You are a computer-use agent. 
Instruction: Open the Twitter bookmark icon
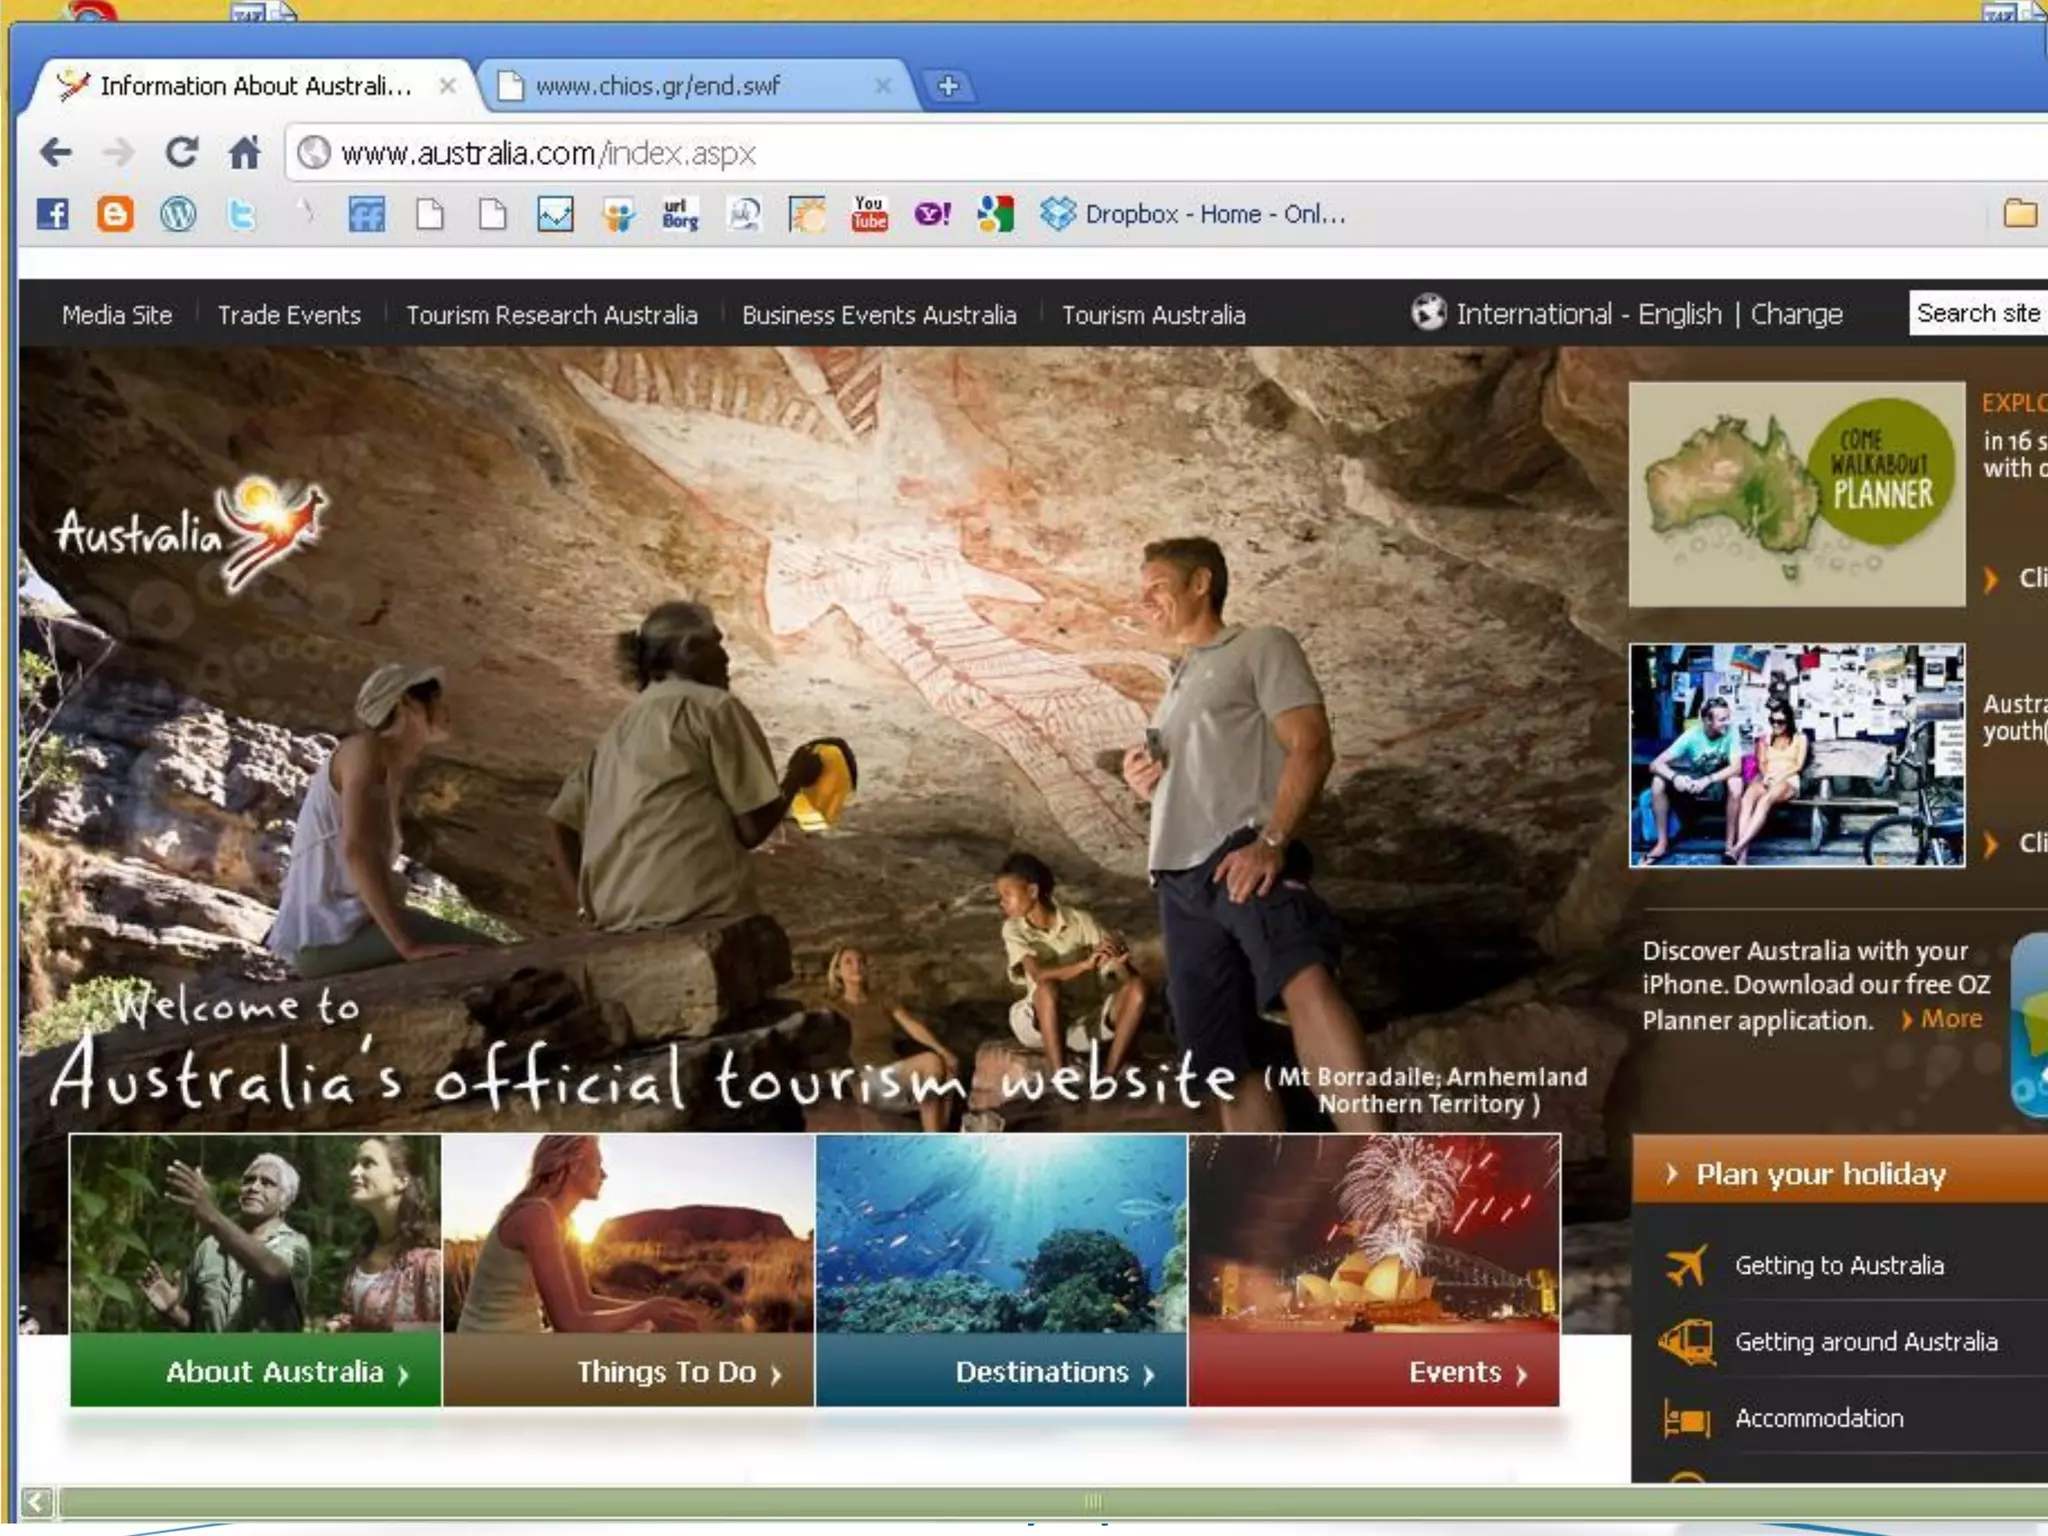(241, 214)
